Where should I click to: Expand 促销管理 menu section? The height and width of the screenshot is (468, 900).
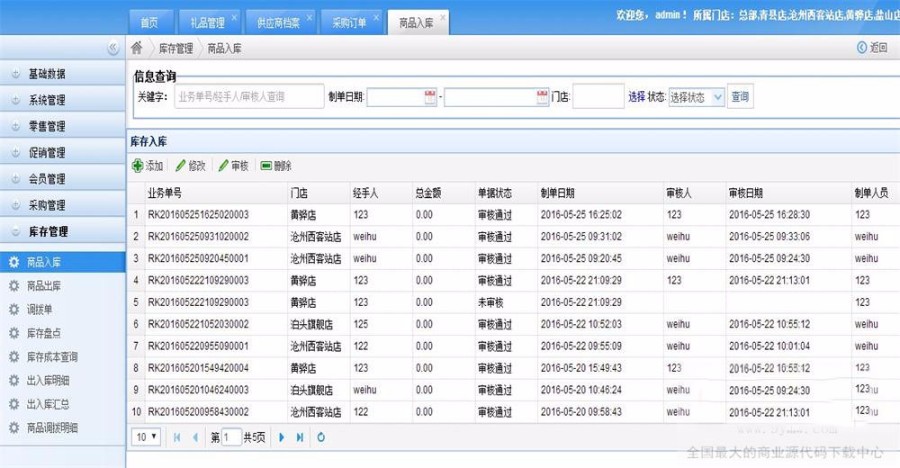click(63, 153)
